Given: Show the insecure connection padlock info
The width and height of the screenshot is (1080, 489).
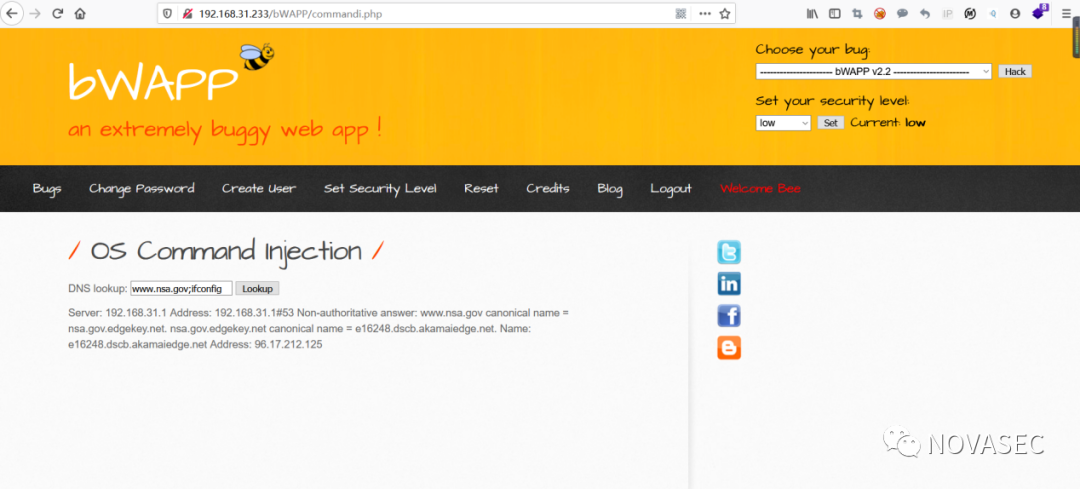Looking at the screenshot, I should pos(187,13).
